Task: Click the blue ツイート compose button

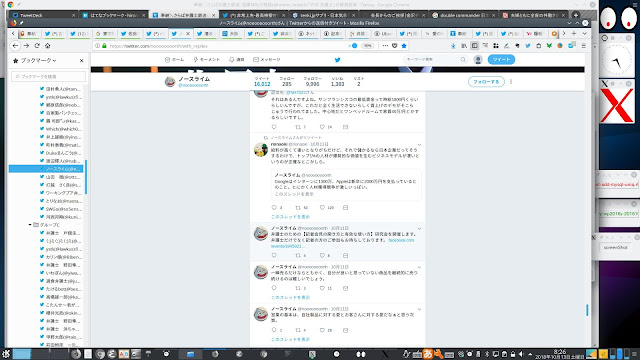Action: tap(501, 60)
